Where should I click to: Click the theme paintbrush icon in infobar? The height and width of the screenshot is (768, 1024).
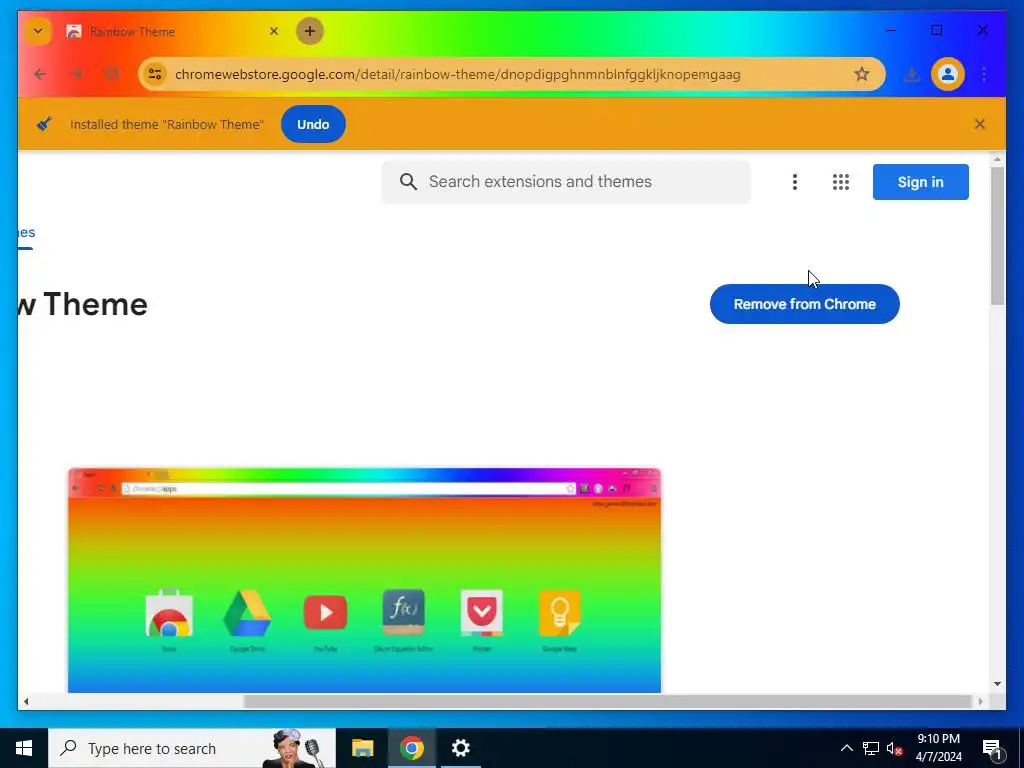click(44, 124)
